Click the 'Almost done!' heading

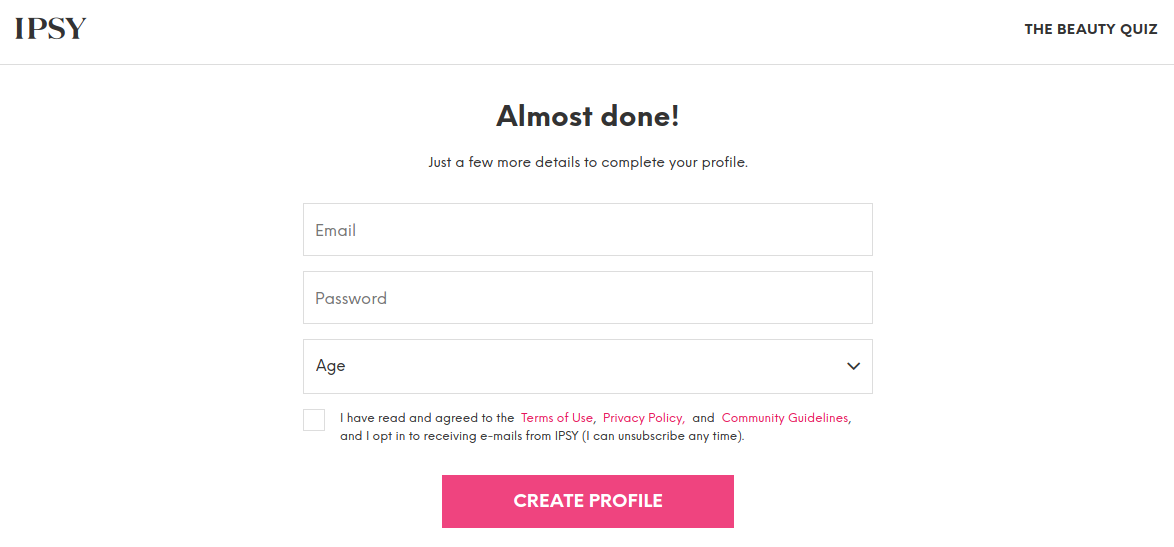click(588, 117)
